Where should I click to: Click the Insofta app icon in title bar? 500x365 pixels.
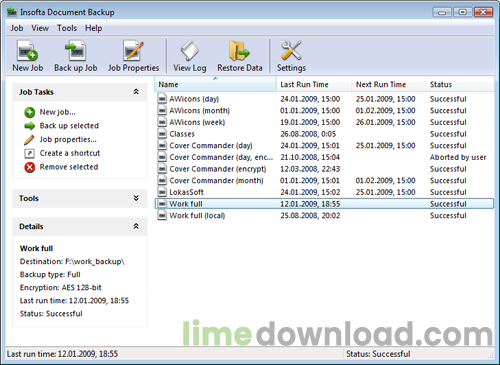pos(12,12)
